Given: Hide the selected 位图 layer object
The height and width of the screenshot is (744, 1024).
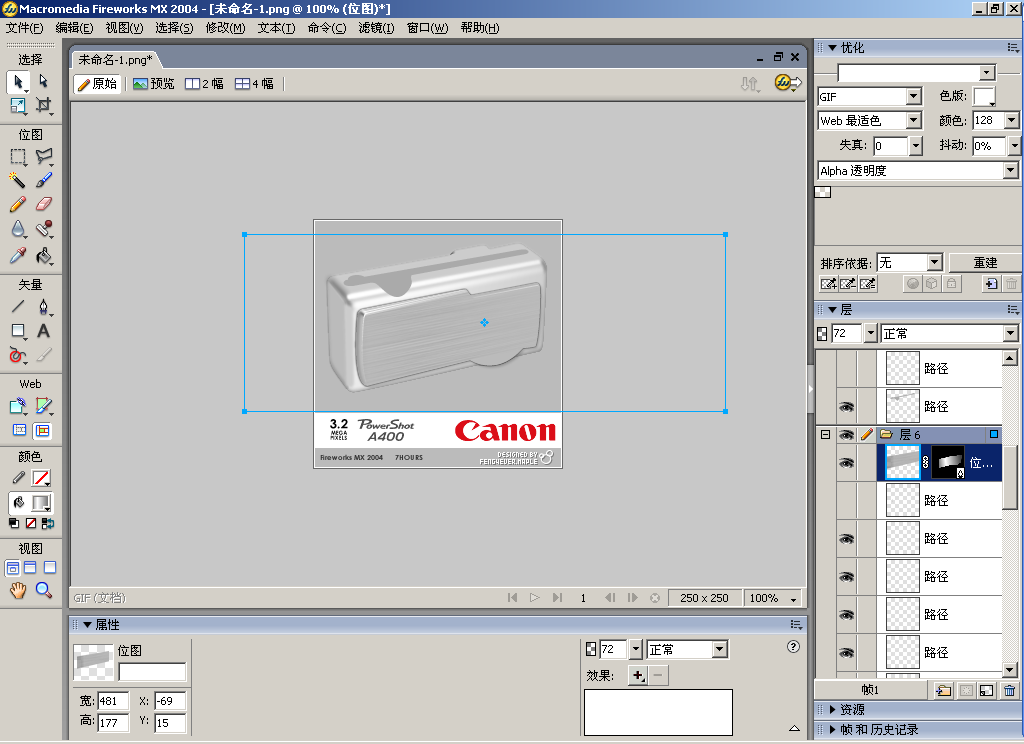Looking at the screenshot, I should point(846,463).
